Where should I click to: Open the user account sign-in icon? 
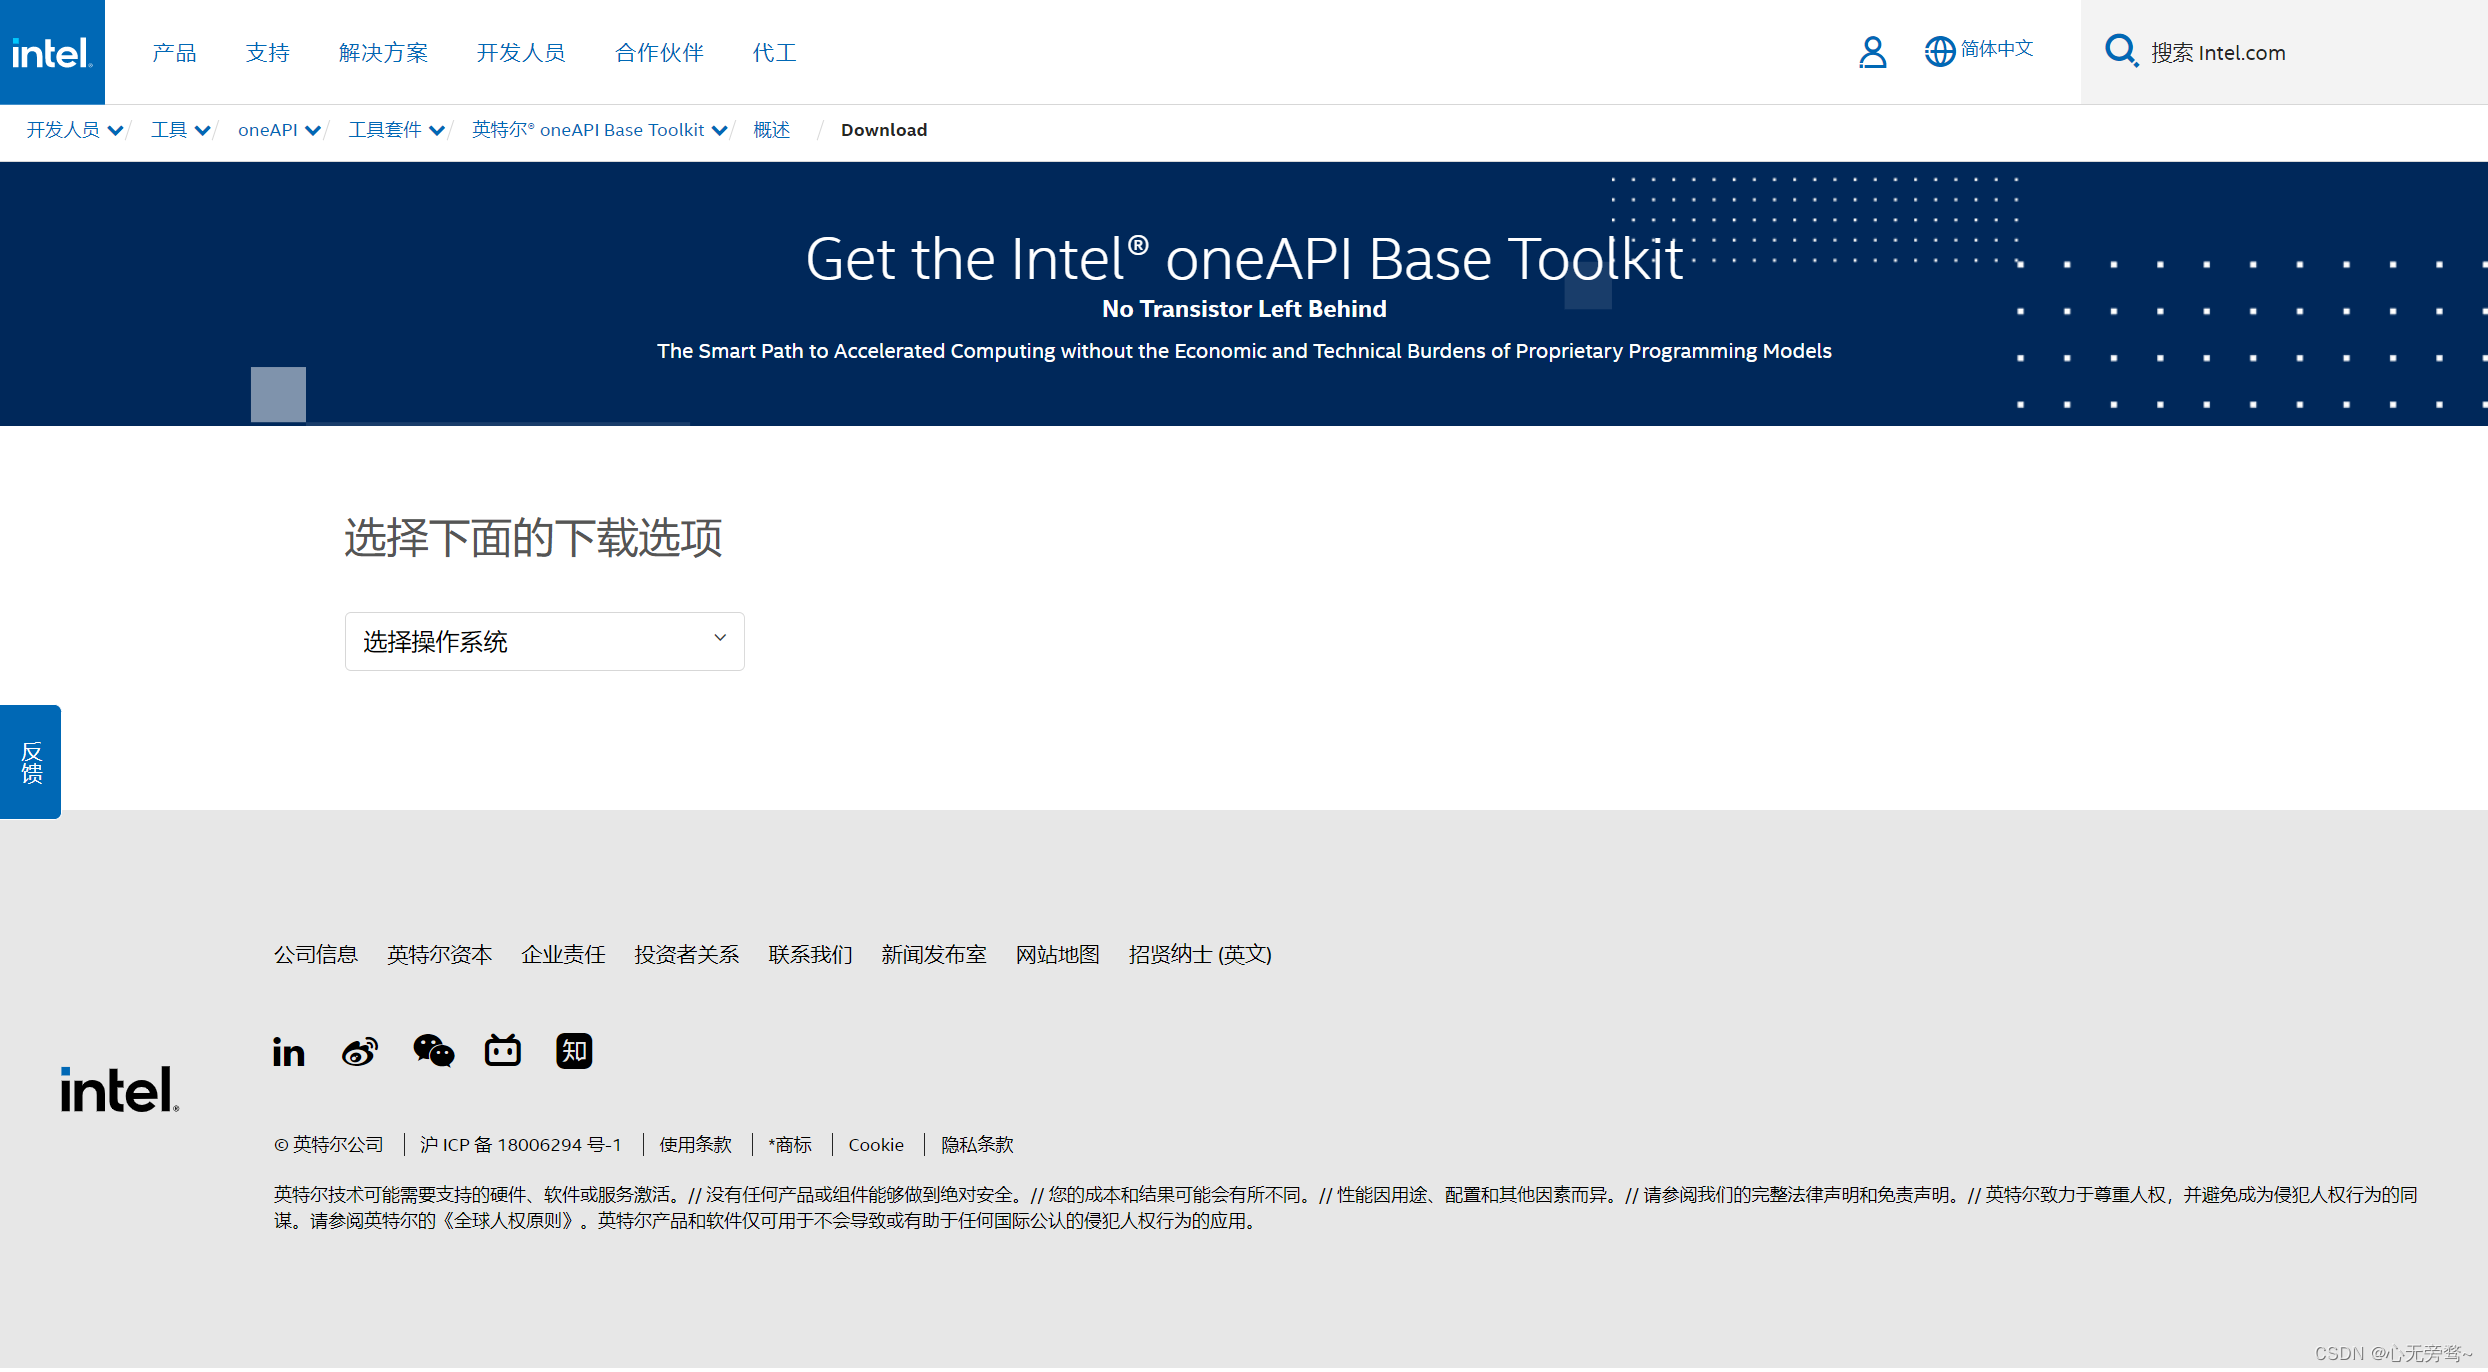click(x=1872, y=52)
